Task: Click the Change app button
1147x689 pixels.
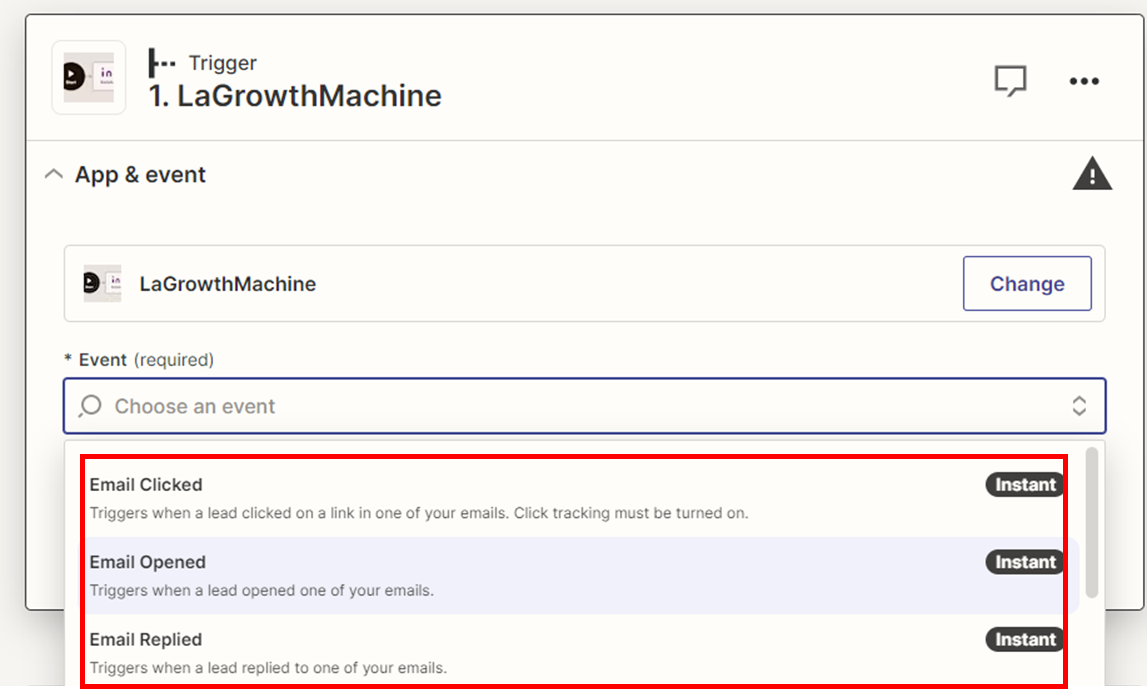Action: (1027, 283)
